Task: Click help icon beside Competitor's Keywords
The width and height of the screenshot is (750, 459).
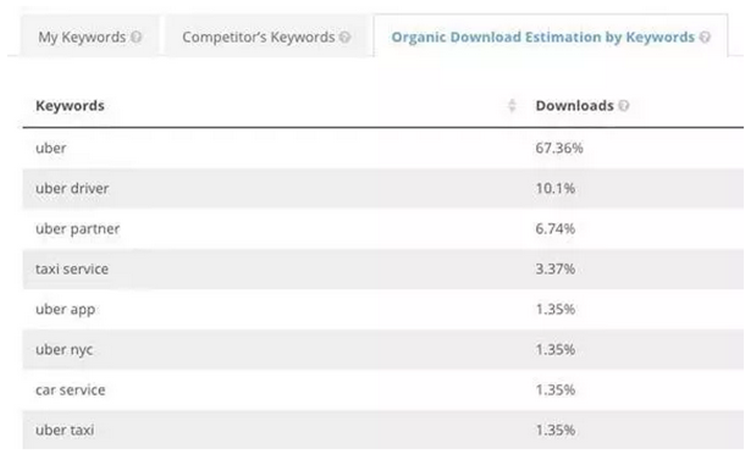Action: point(345,38)
